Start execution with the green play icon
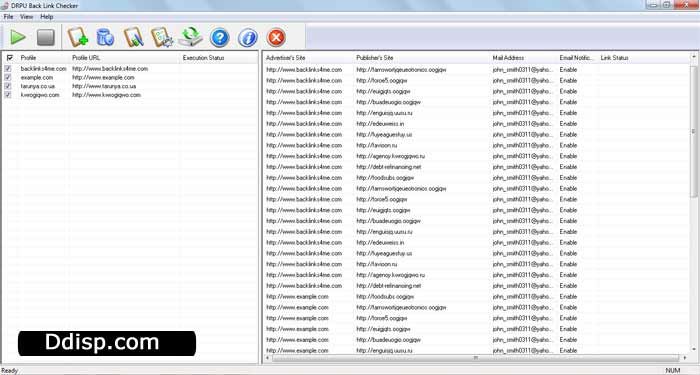 (x=18, y=38)
